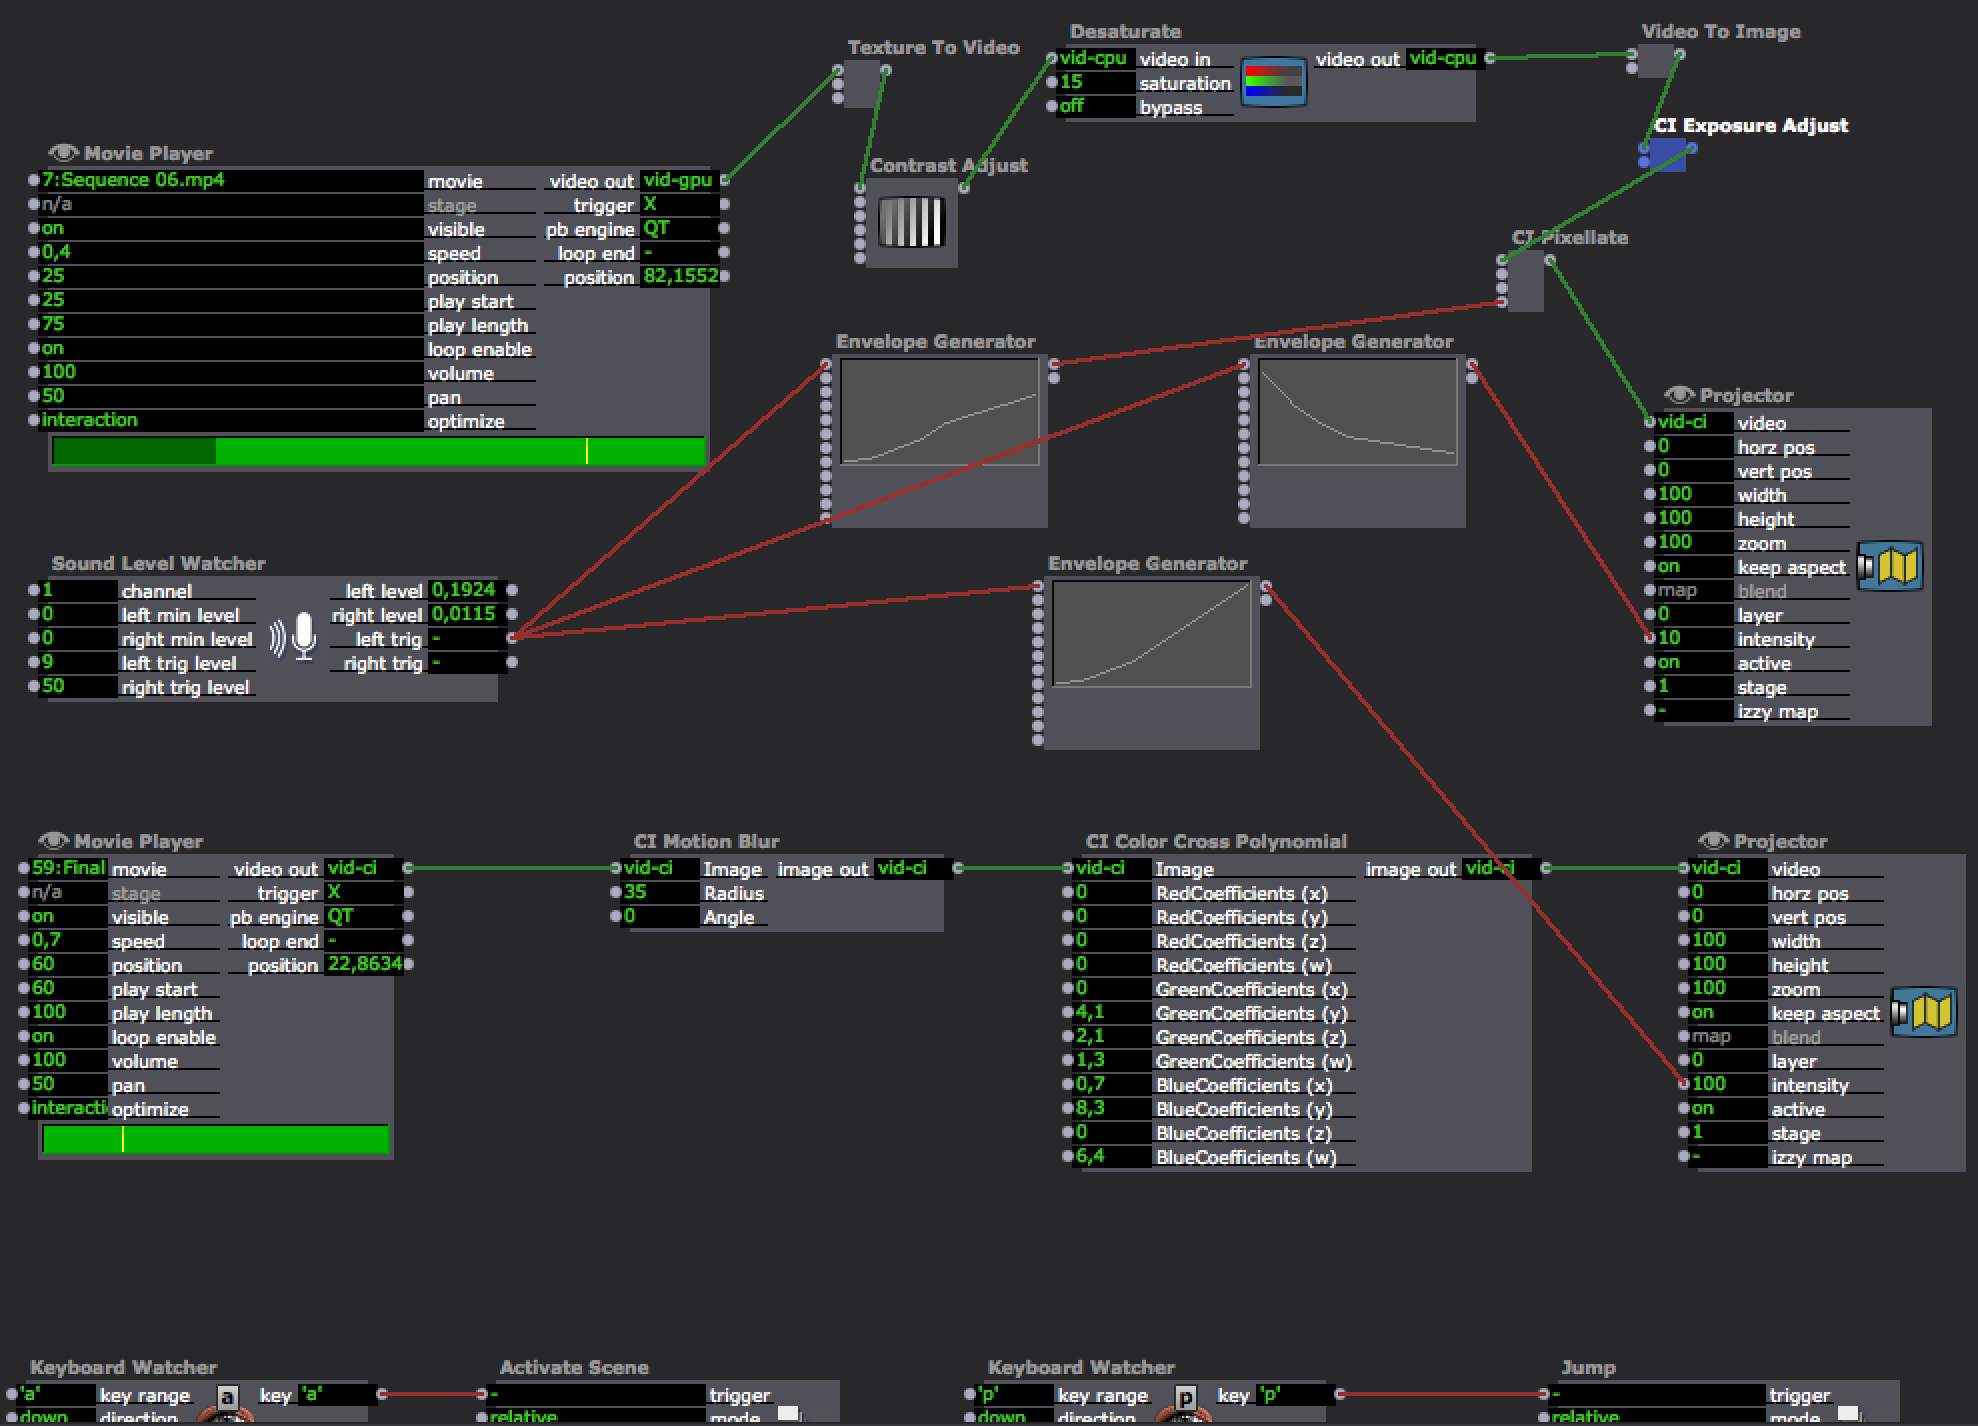
Task: Open blend 'map' on Projector with intensity 10
Action: coord(1694,590)
